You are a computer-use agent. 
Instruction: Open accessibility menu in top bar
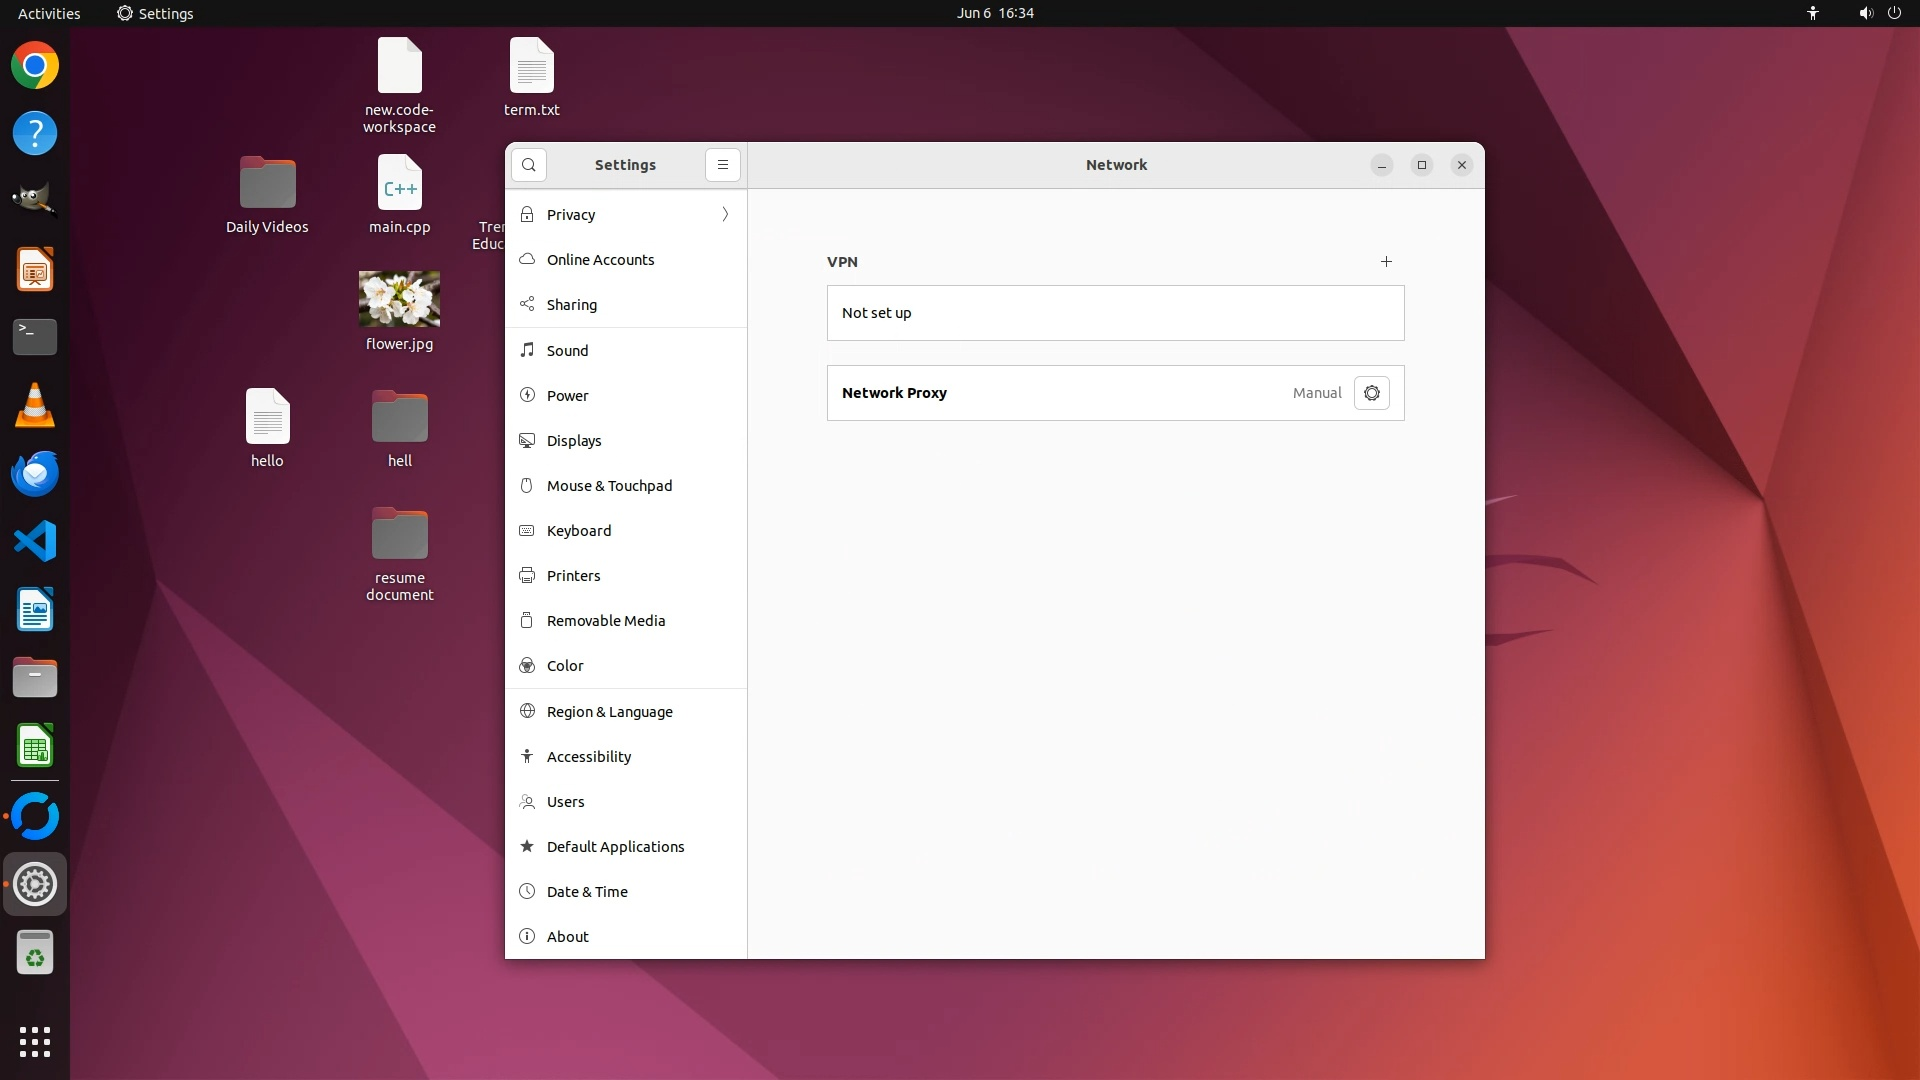(1813, 13)
